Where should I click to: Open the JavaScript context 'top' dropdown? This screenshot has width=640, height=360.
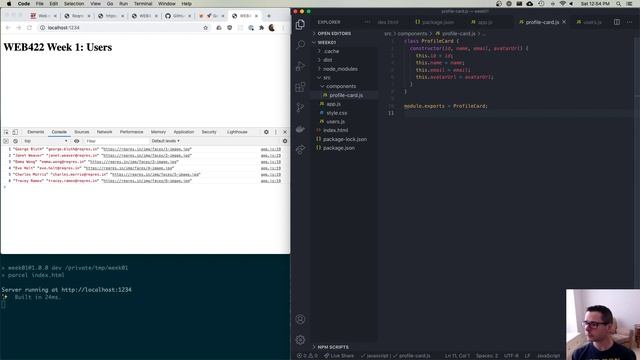(46, 141)
